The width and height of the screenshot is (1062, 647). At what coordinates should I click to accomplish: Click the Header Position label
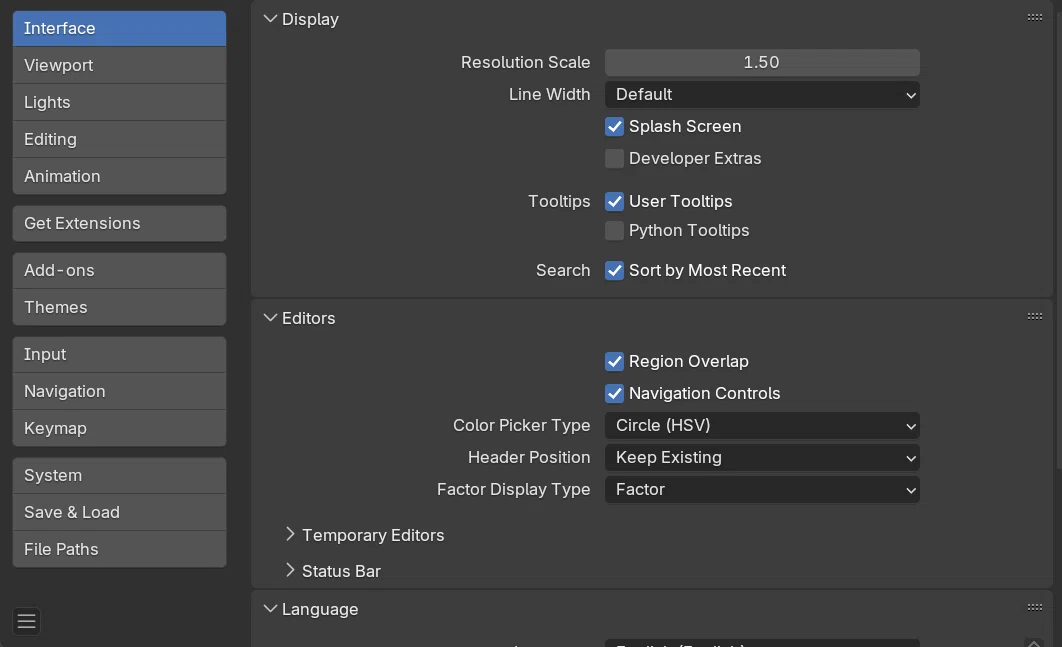pyautogui.click(x=529, y=457)
